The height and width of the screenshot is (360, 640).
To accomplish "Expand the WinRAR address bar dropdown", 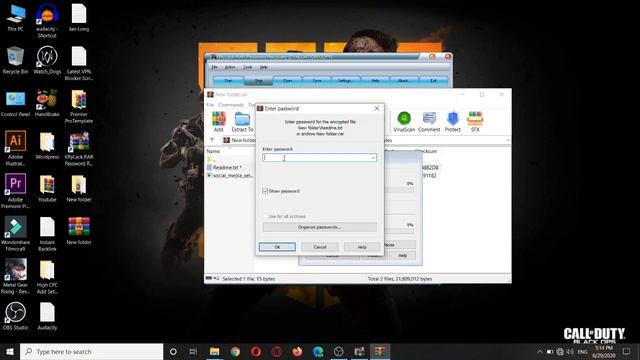I will [507, 140].
